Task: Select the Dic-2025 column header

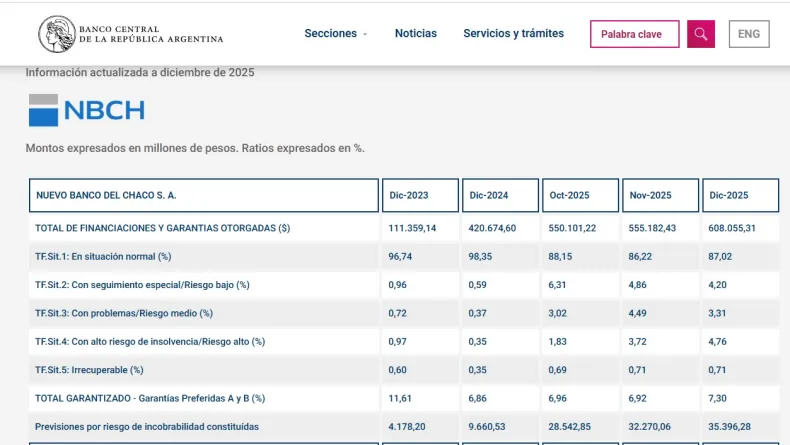Action: (740, 195)
